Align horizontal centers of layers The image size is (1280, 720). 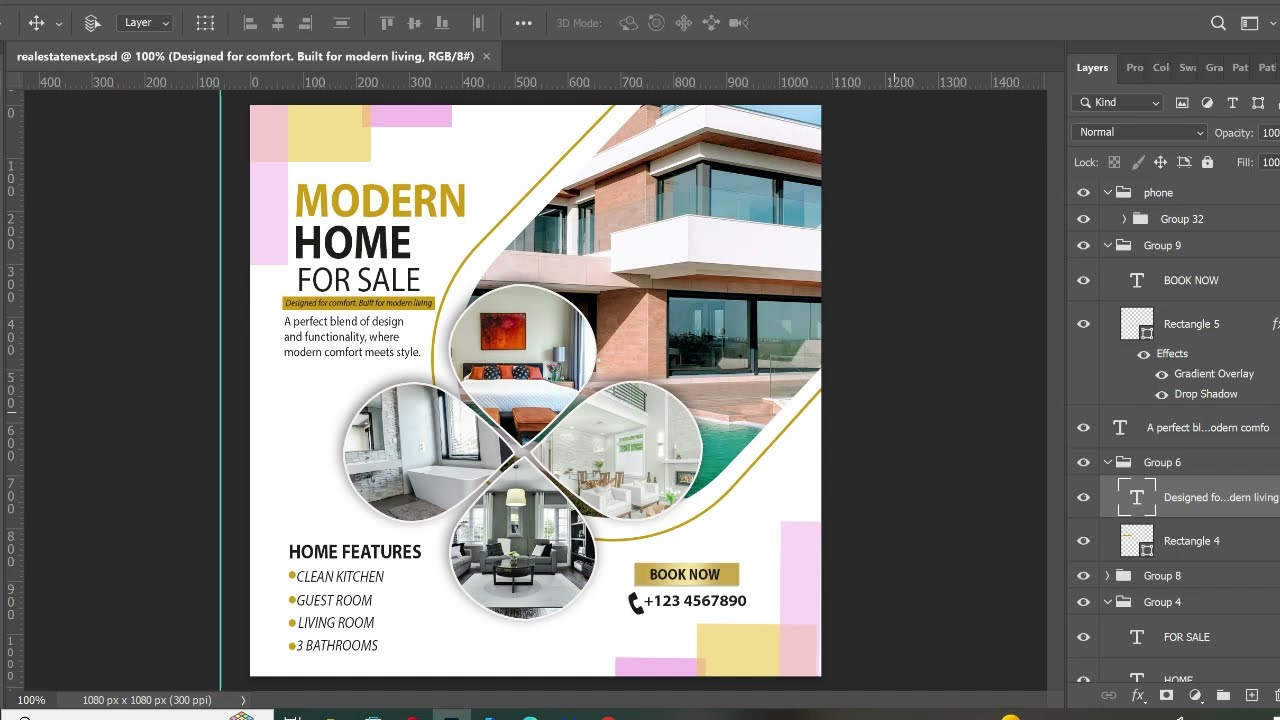click(x=278, y=22)
